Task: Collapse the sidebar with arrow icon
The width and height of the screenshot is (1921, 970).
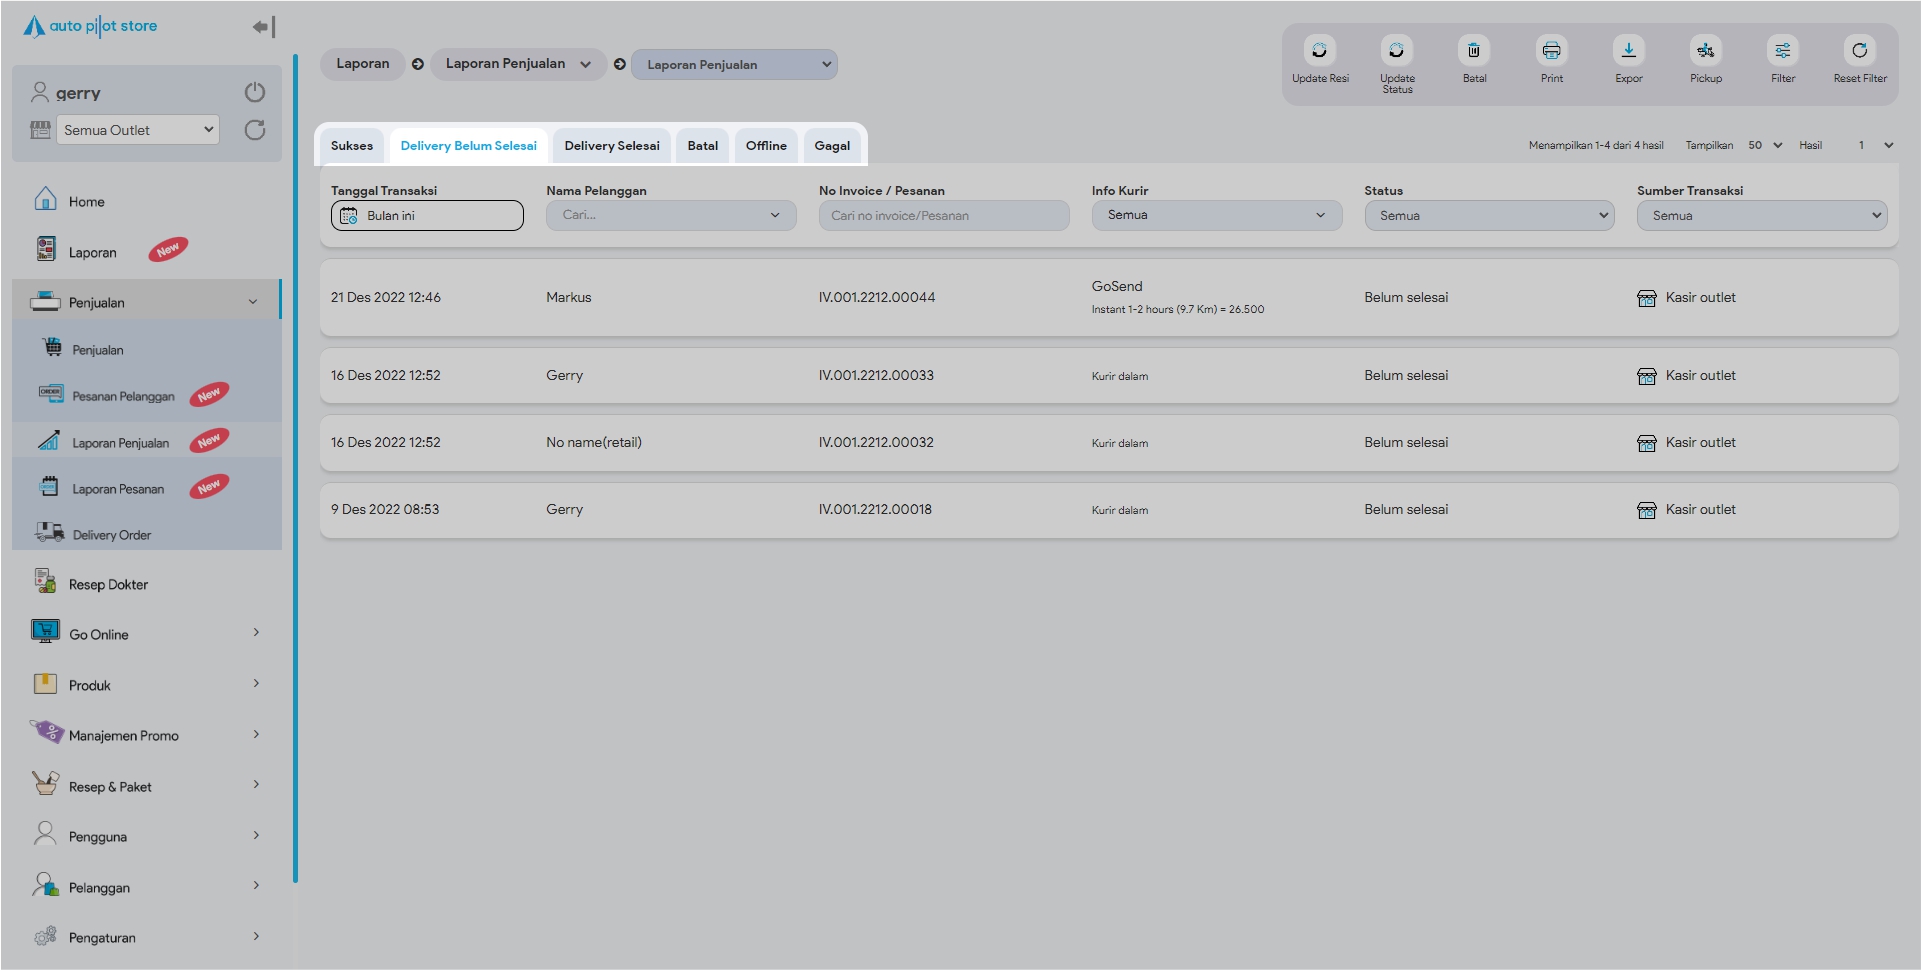Action: click(x=263, y=27)
